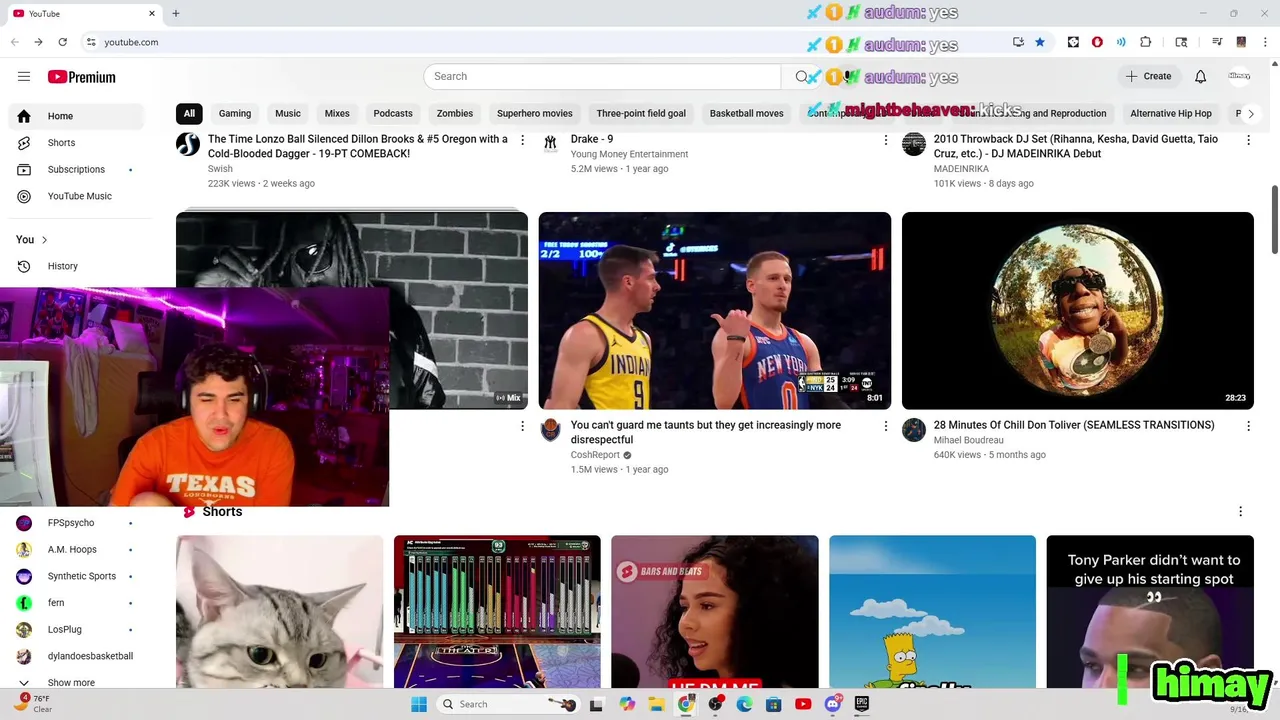Open the Shorts shelf options menu
Screen dimensions: 1280x720
(x=1241, y=511)
